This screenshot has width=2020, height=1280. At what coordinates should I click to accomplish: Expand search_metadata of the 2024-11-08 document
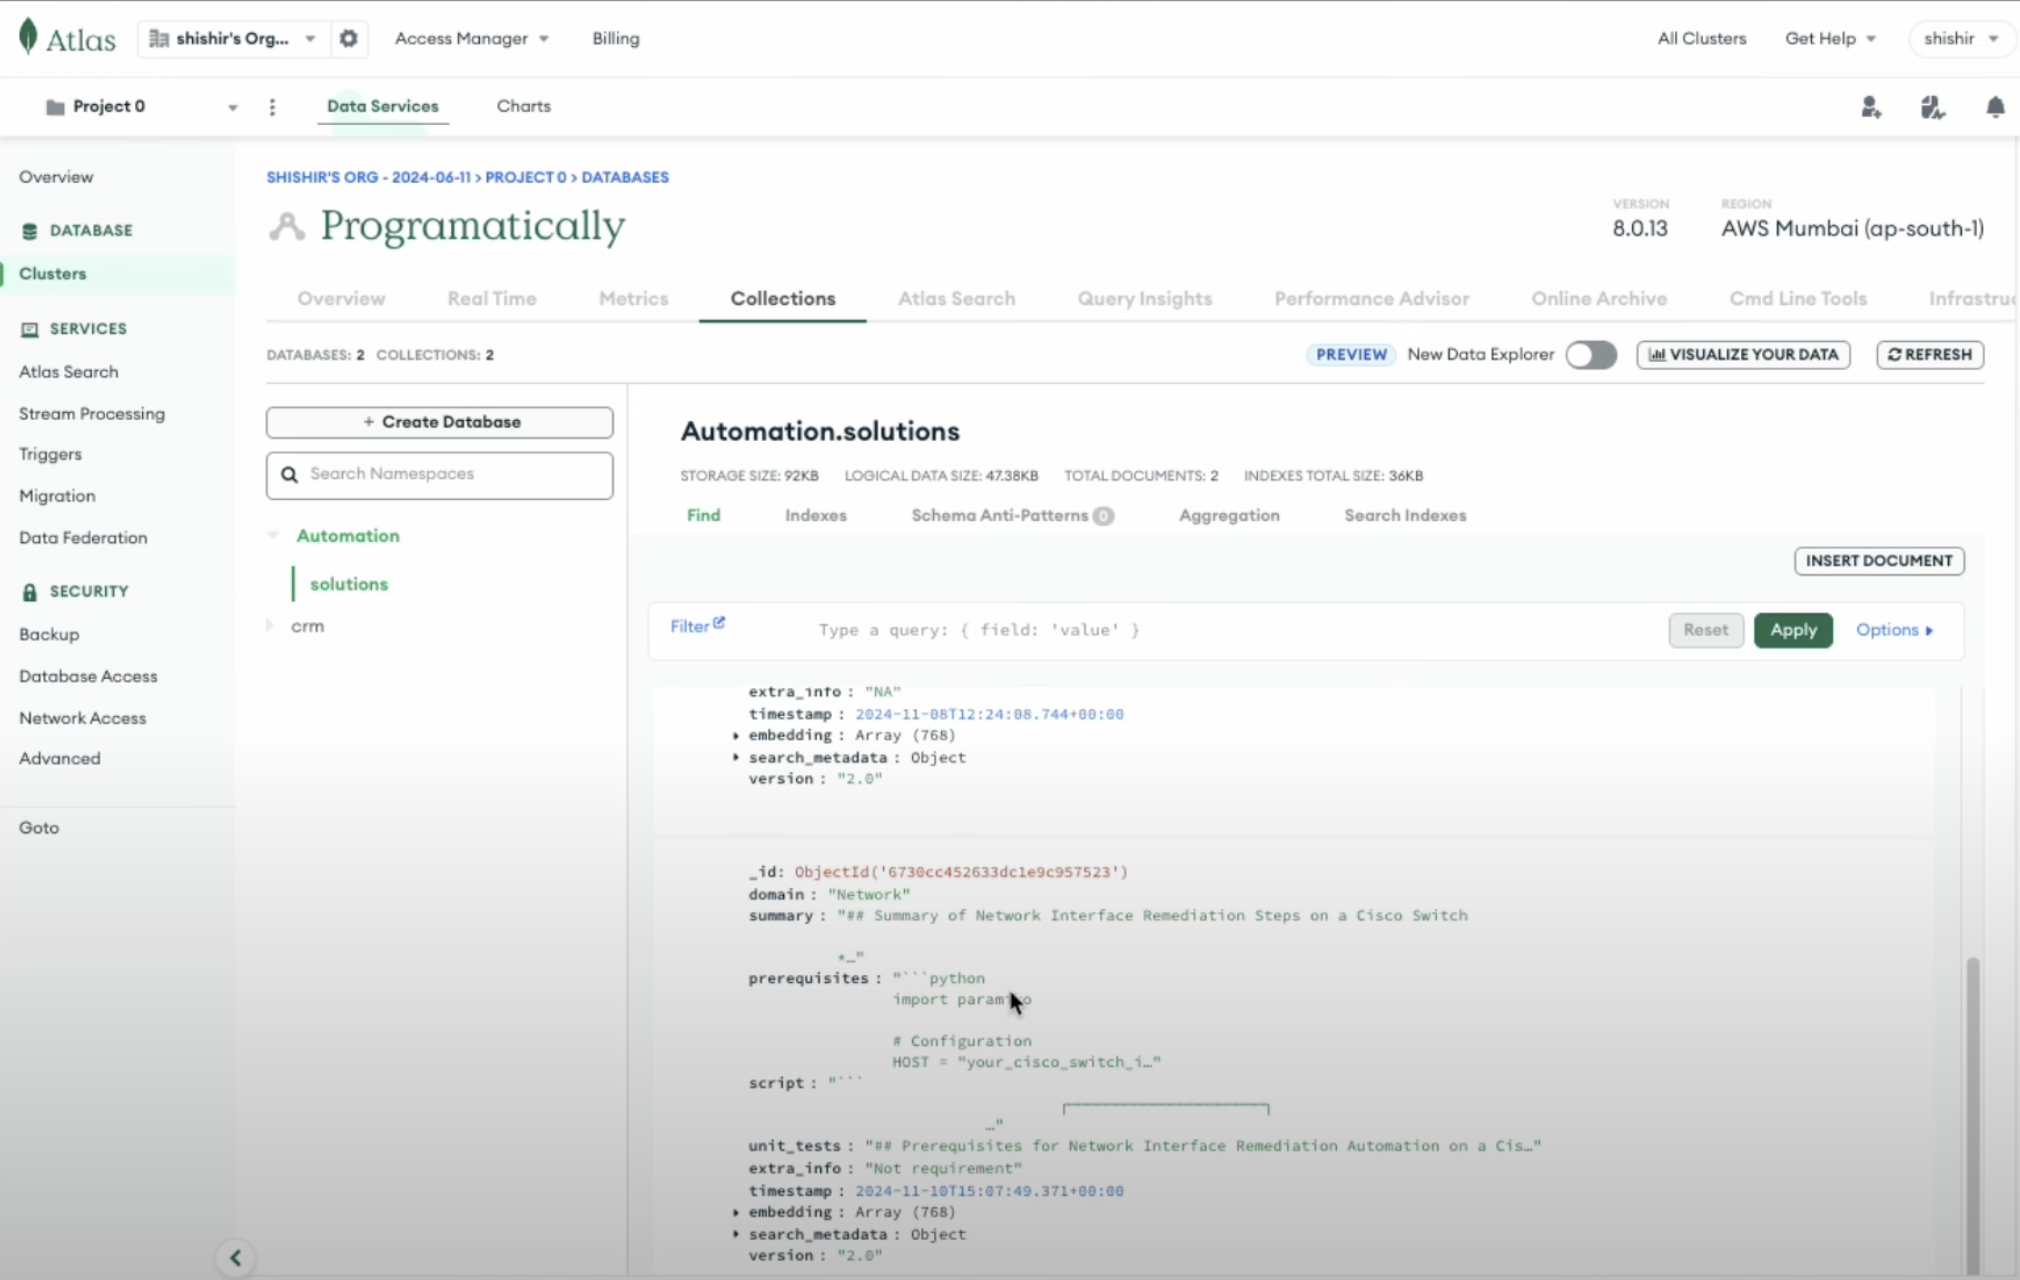tap(736, 757)
